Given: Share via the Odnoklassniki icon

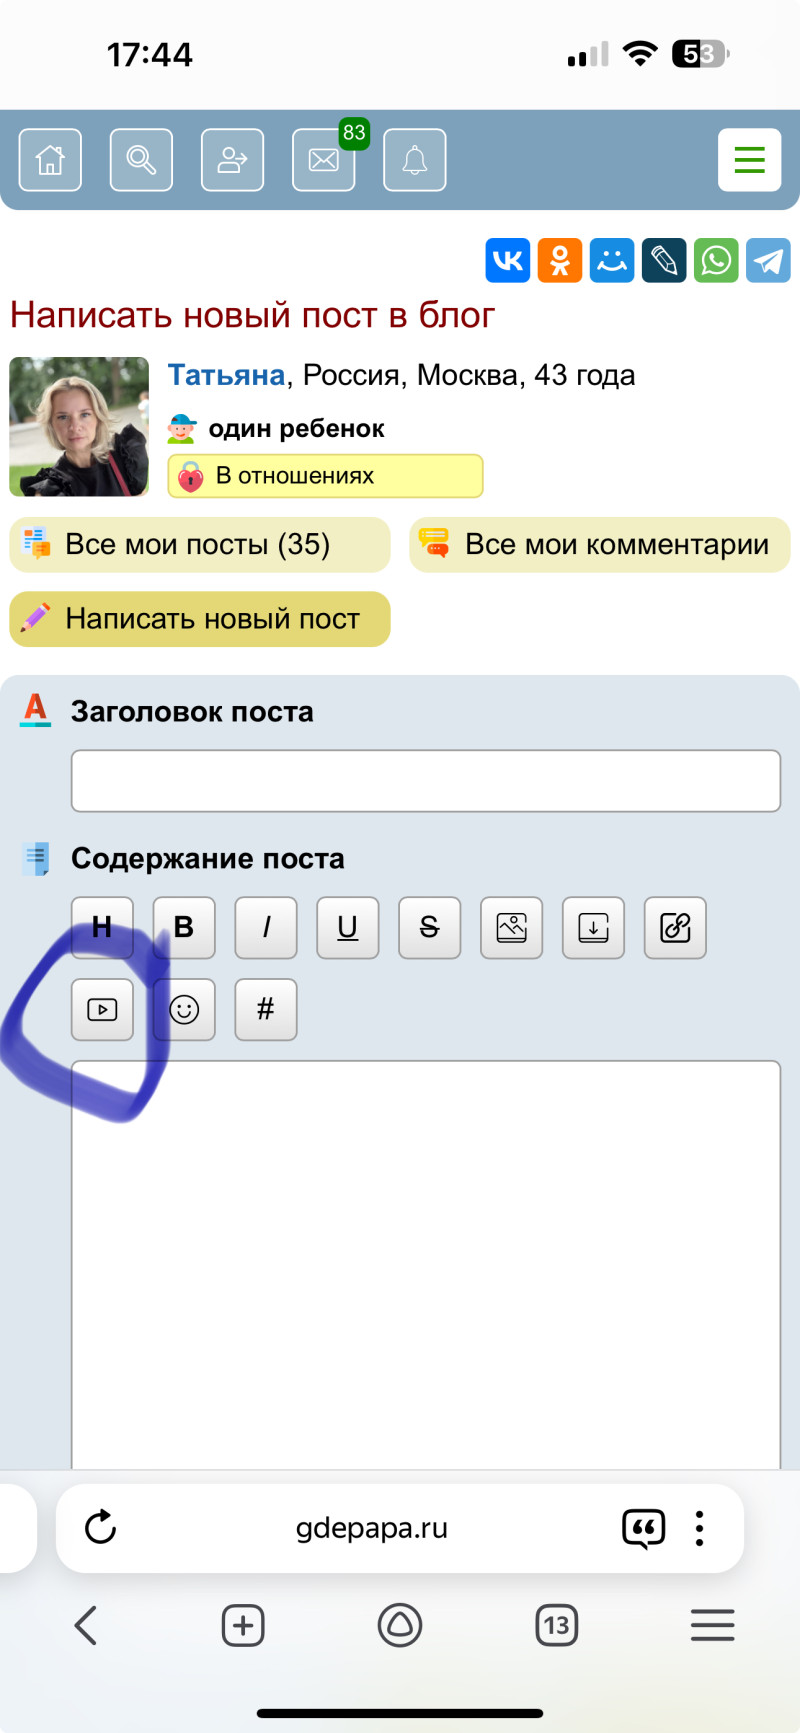Looking at the screenshot, I should pos(560,261).
